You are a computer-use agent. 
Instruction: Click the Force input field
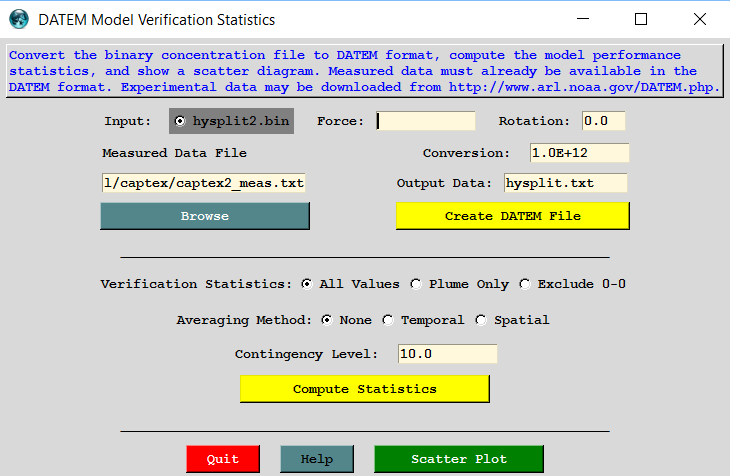coord(426,121)
